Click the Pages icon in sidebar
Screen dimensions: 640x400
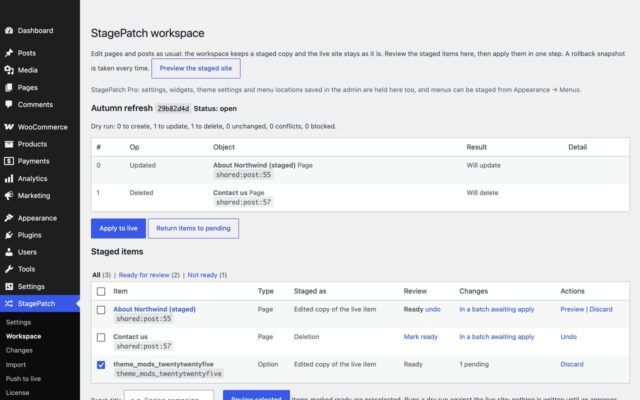(9, 87)
